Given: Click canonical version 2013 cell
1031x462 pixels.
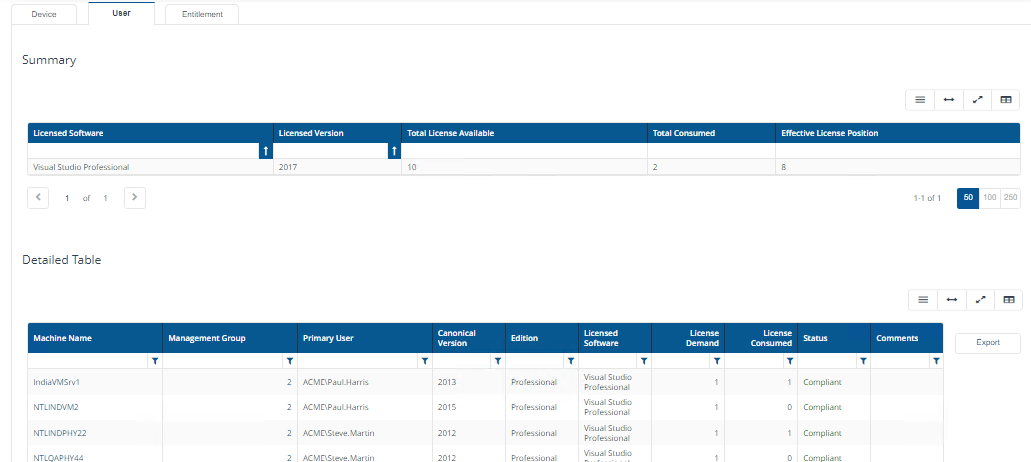Looking at the screenshot, I should click(469, 382).
